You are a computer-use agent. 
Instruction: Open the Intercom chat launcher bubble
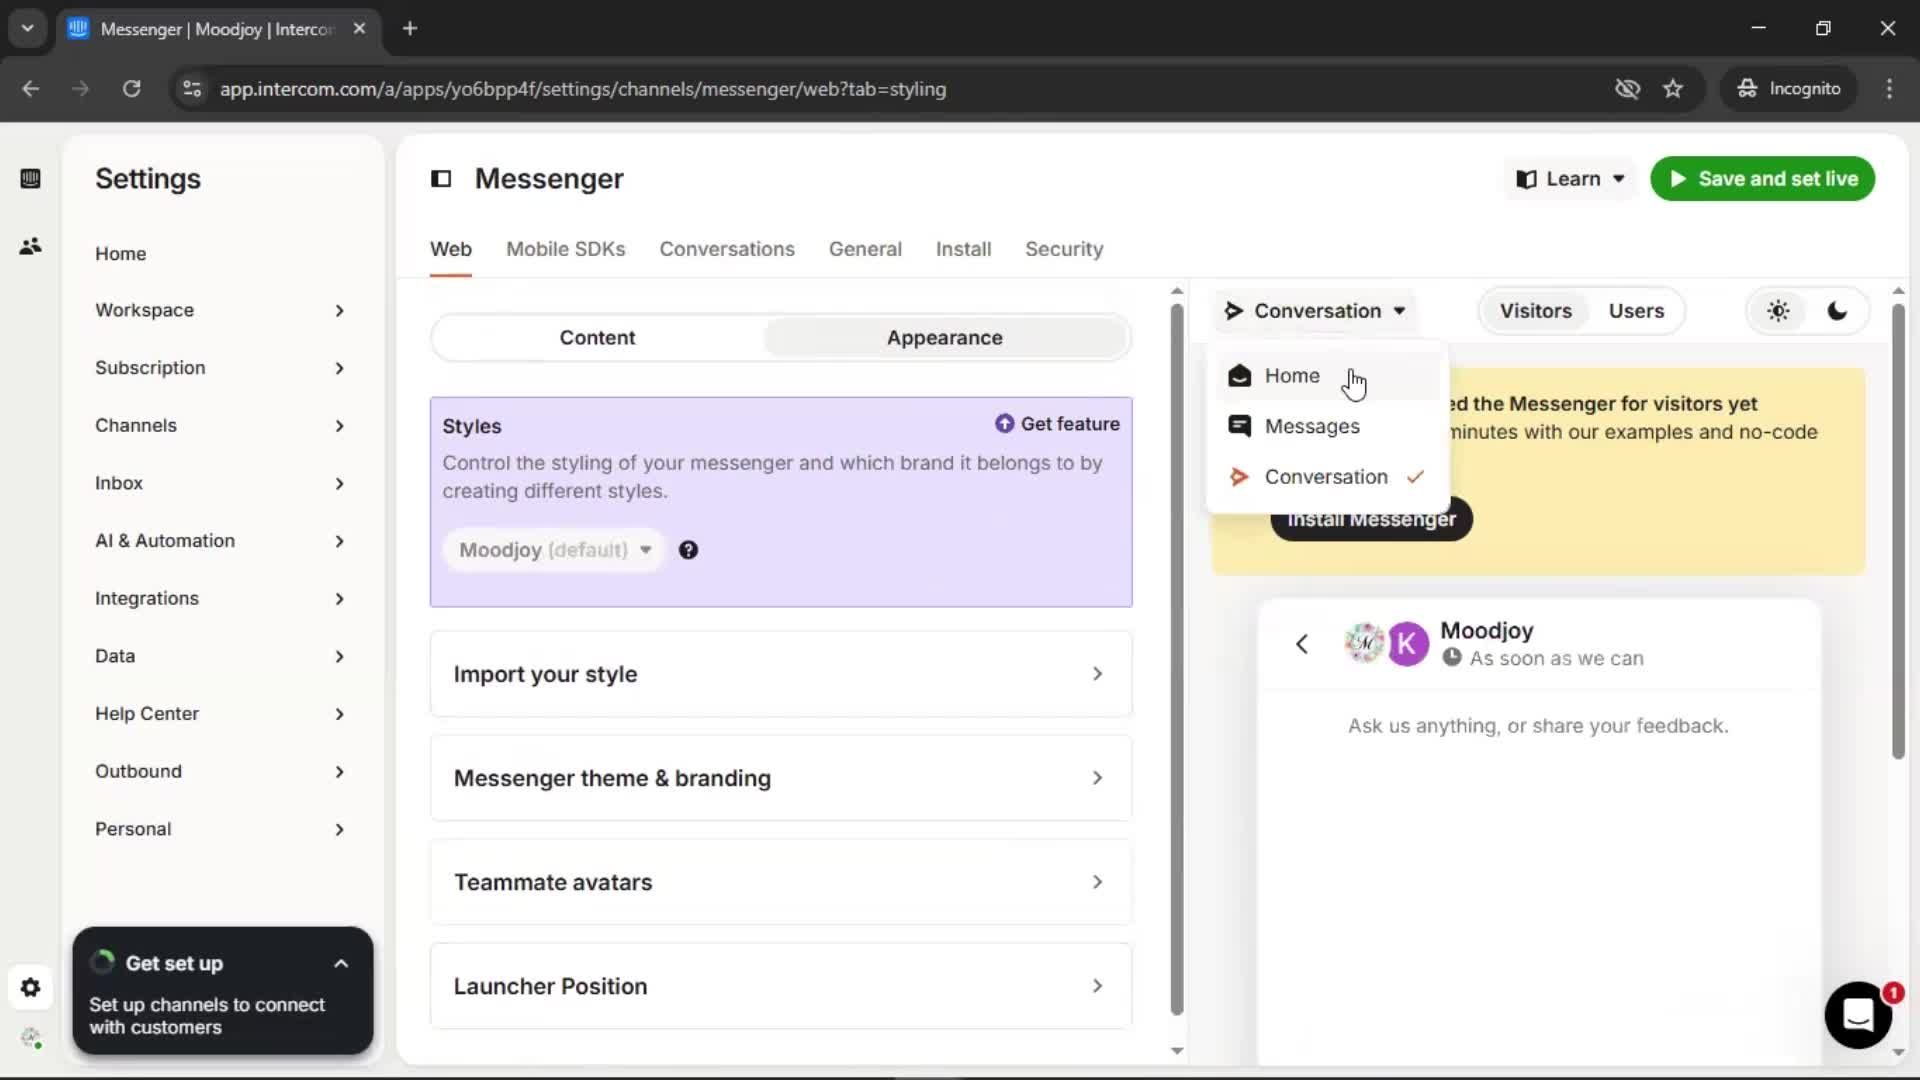pos(1858,1015)
